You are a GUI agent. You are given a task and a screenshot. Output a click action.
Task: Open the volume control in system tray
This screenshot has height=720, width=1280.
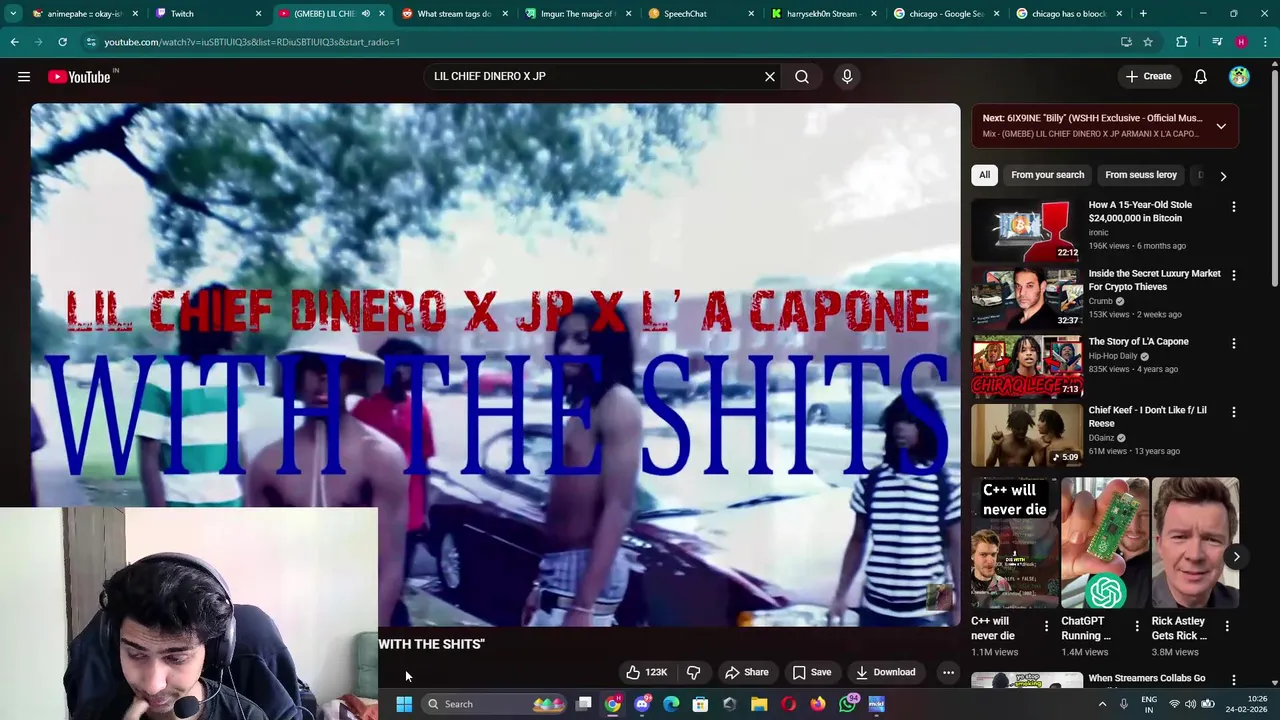pyautogui.click(x=1191, y=704)
